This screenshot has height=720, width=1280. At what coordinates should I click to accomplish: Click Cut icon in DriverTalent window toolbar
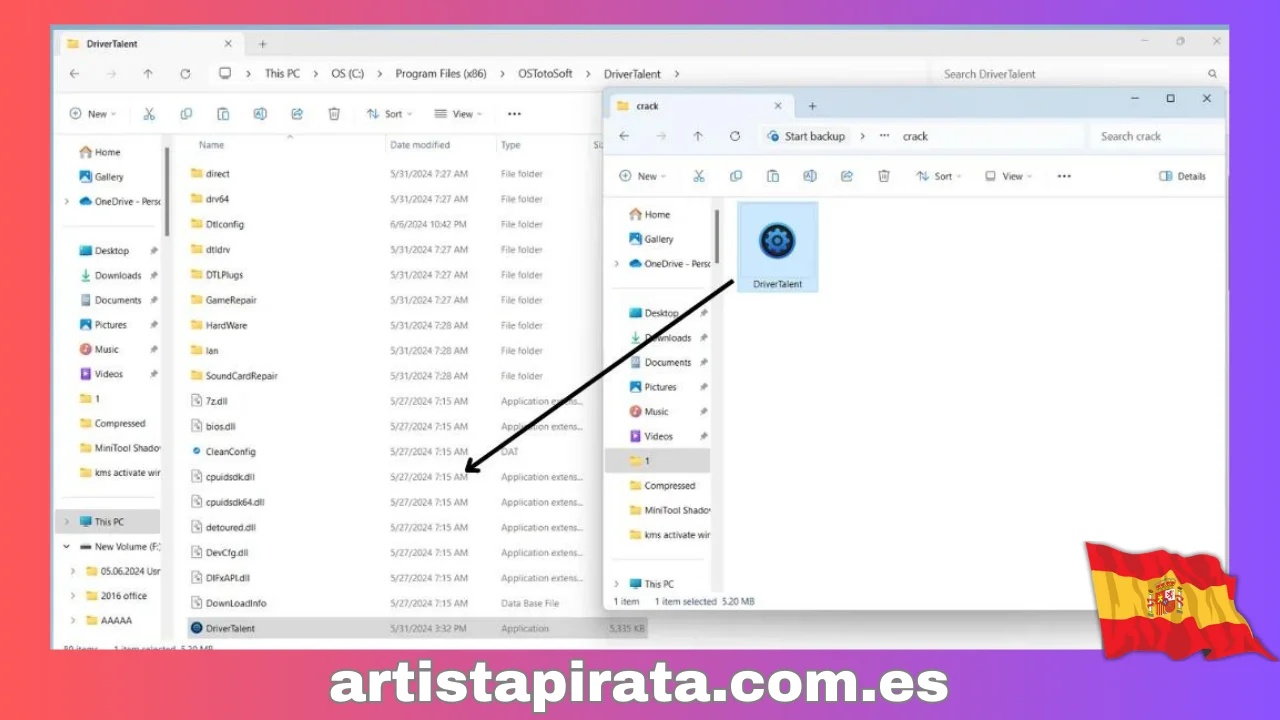coord(149,114)
